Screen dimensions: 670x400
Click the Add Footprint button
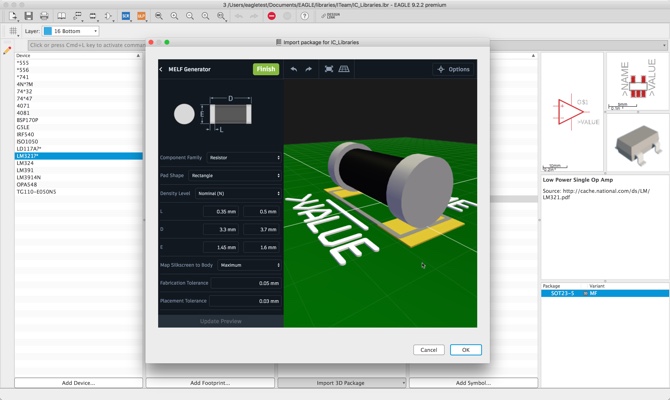tap(210, 383)
